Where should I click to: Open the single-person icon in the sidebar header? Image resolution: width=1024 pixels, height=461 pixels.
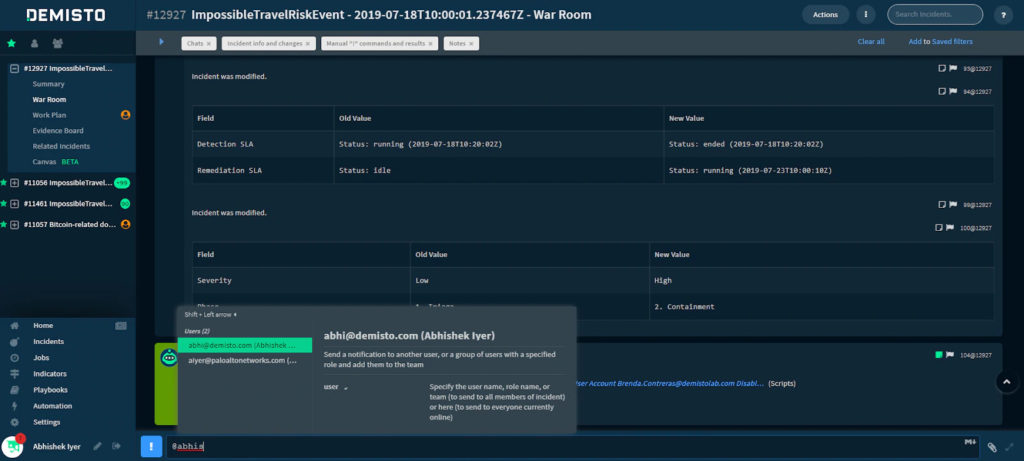tap(34, 43)
